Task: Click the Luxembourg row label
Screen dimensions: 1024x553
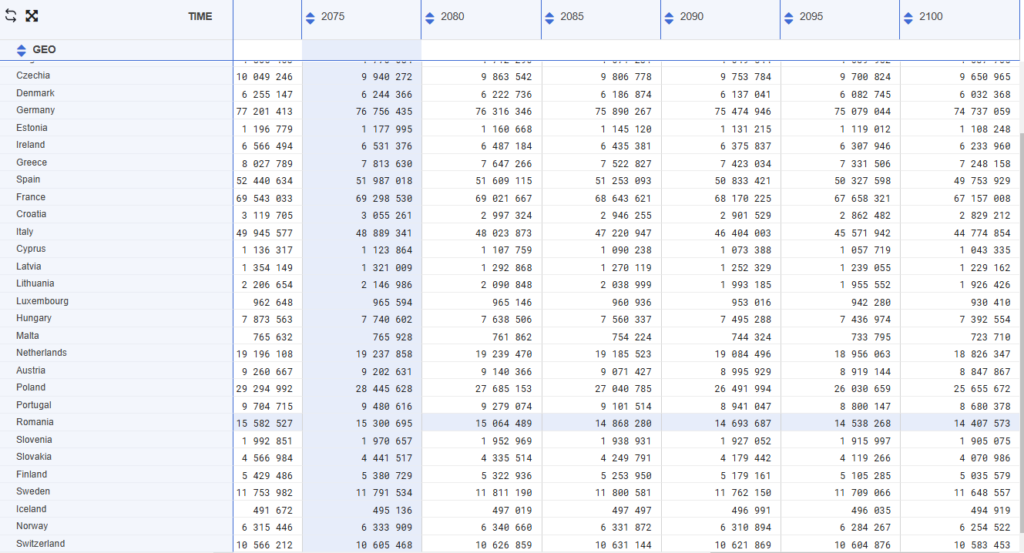Action: coord(42,301)
